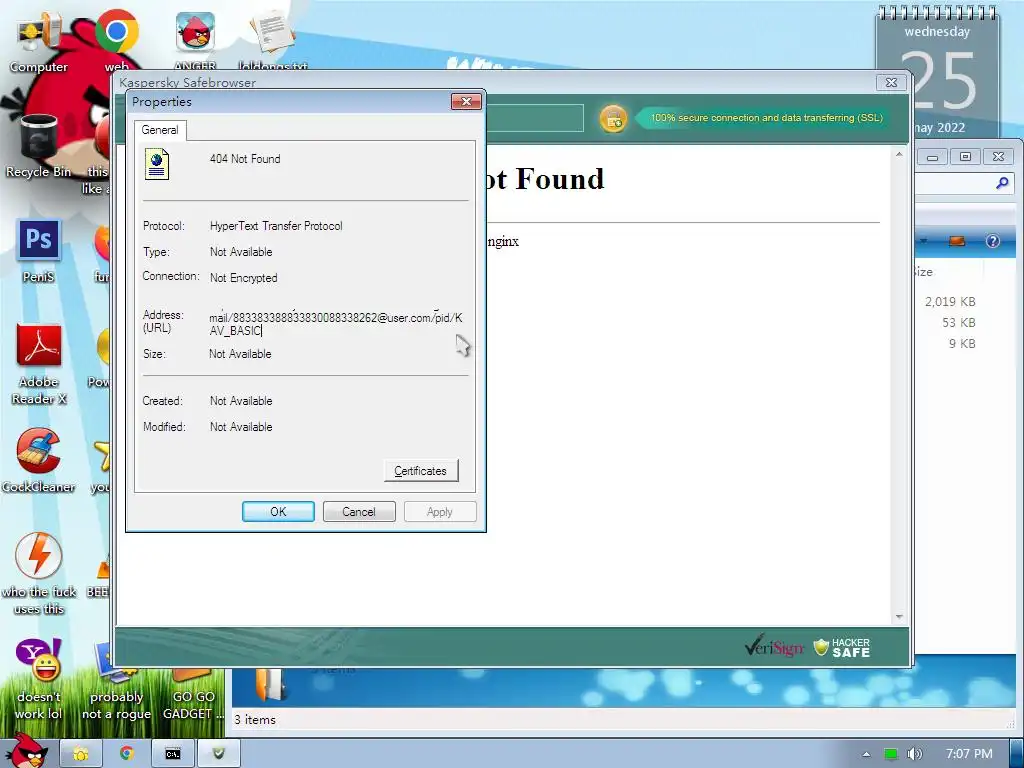Open the Computer desktop icon

(x=39, y=42)
